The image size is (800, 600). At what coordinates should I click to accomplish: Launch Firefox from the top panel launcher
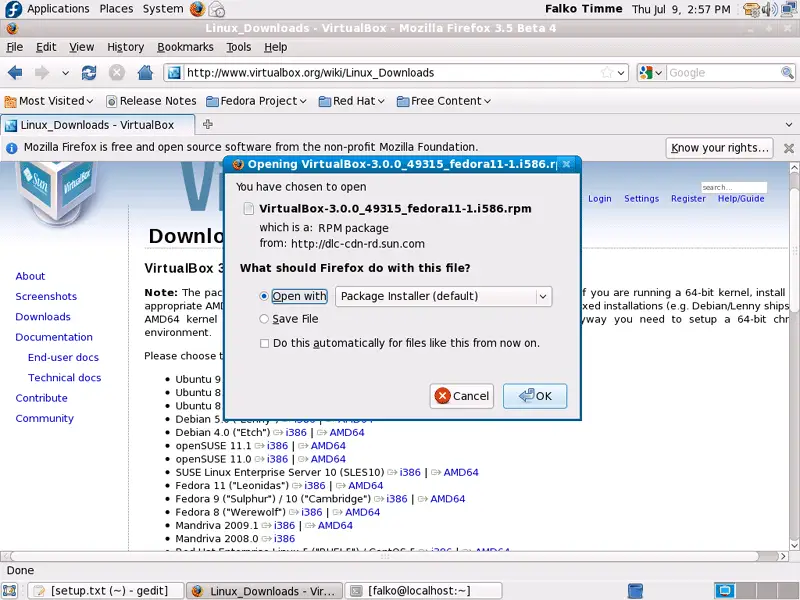coord(197,9)
